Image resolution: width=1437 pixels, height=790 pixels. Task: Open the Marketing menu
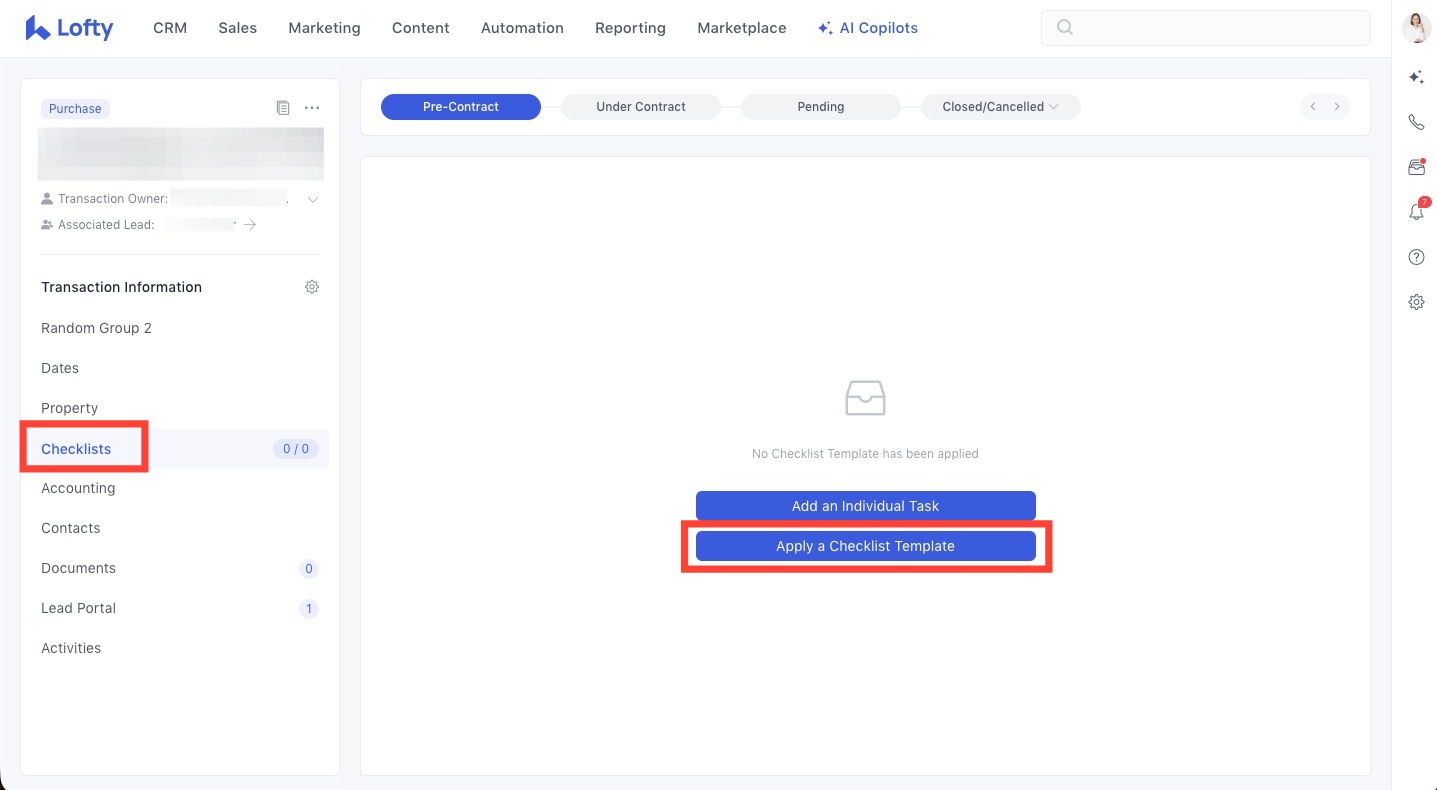324,28
